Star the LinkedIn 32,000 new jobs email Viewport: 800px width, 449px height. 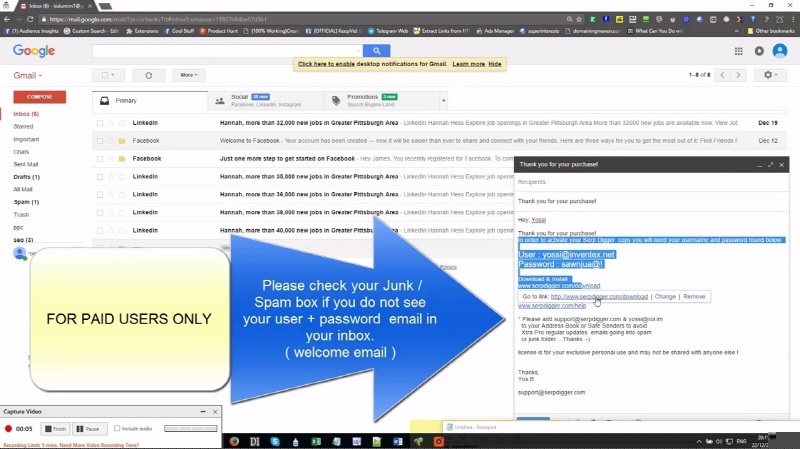111,123
